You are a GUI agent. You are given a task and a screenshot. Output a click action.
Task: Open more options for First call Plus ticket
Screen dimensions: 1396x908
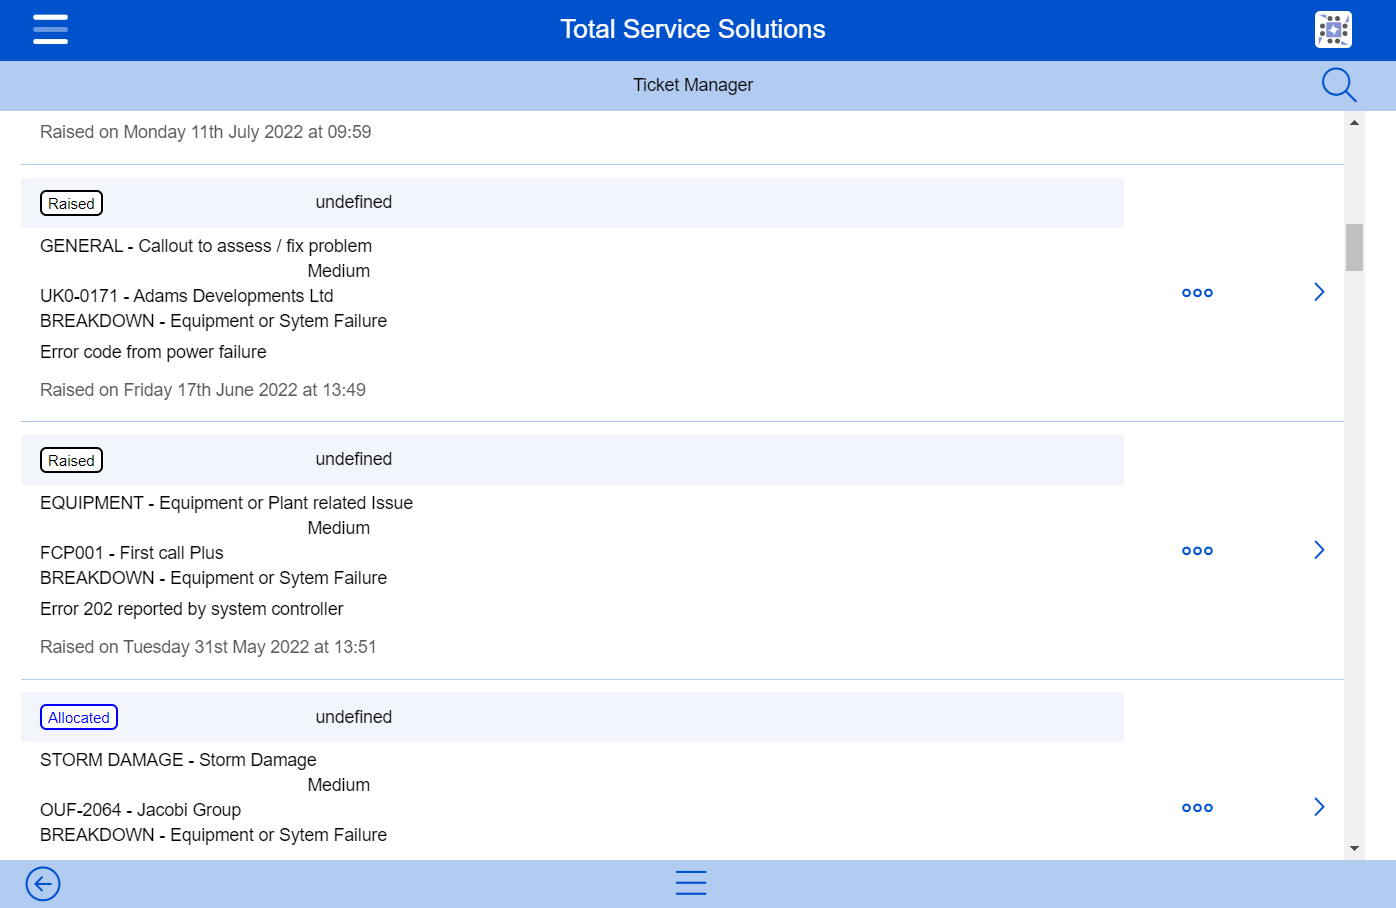tap(1197, 551)
